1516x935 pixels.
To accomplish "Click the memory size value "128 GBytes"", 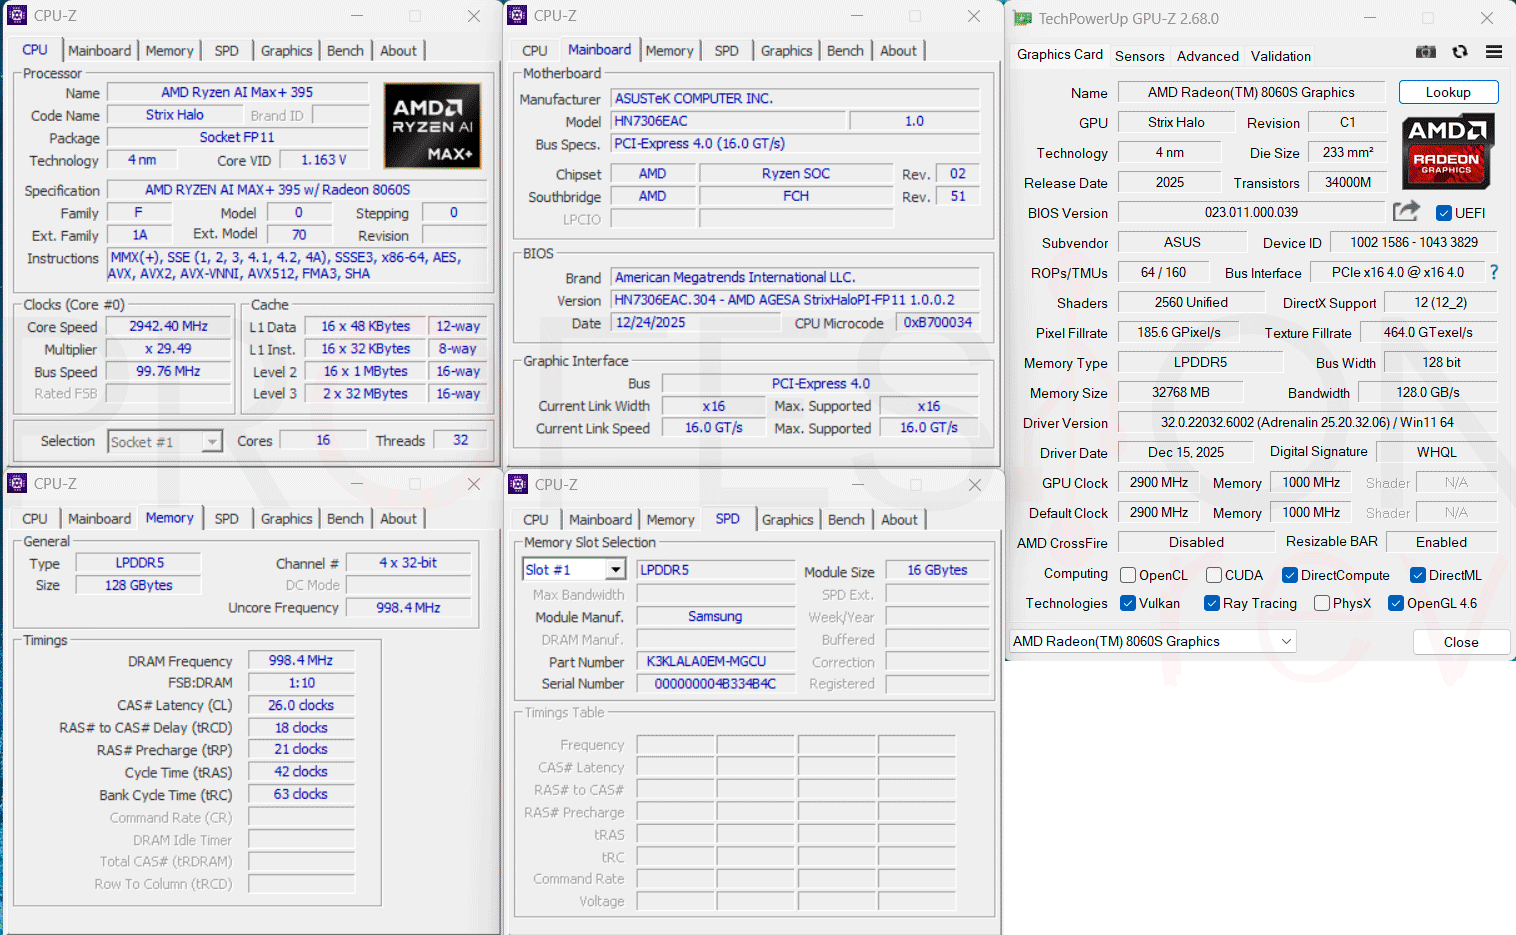I will coord(139,585).
